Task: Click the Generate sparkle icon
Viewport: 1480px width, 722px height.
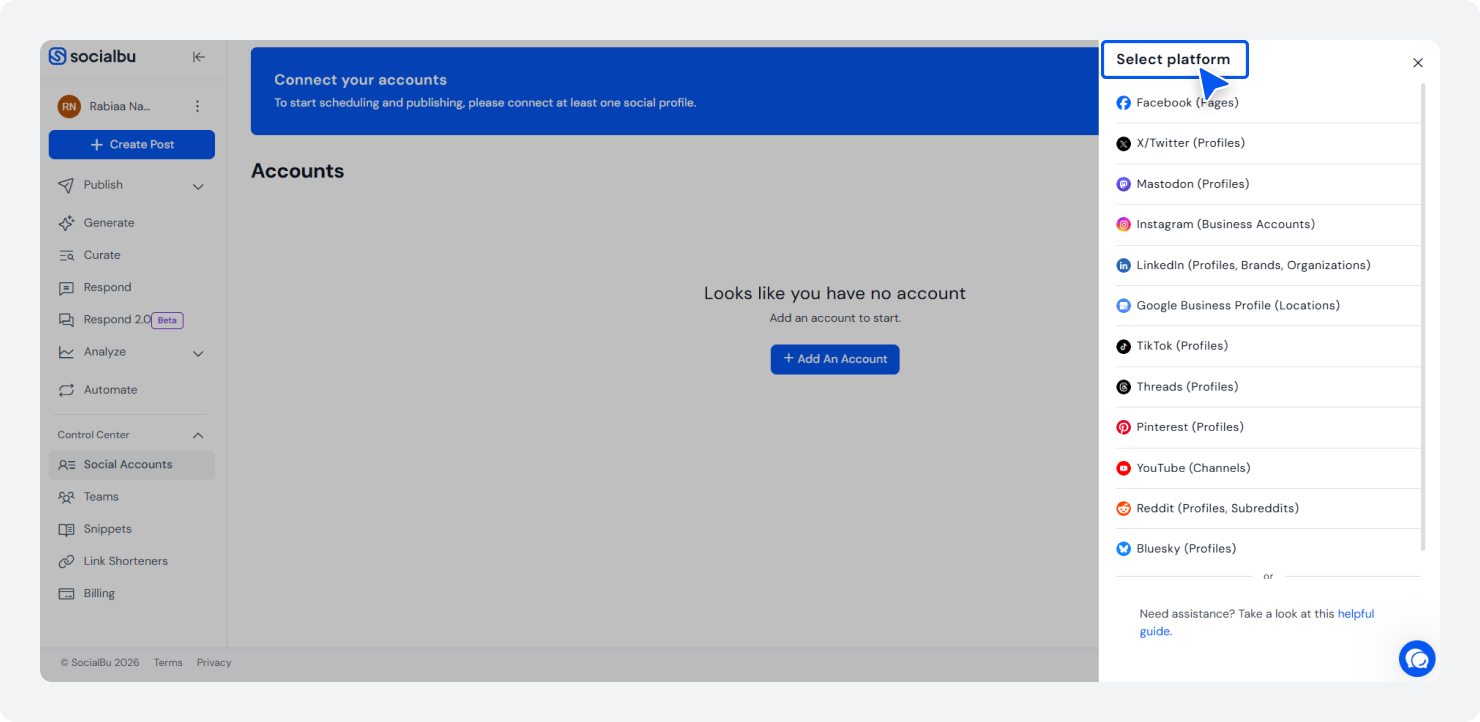Action: [66, 223]
